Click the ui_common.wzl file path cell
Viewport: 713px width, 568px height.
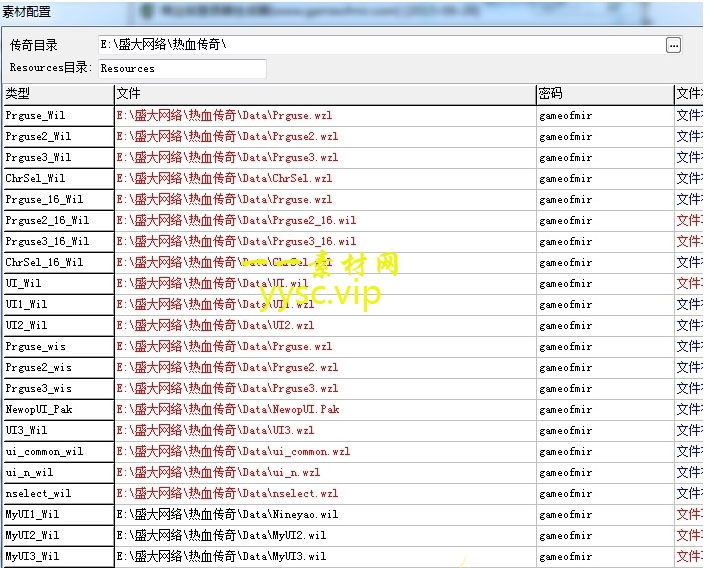[324, 452]
